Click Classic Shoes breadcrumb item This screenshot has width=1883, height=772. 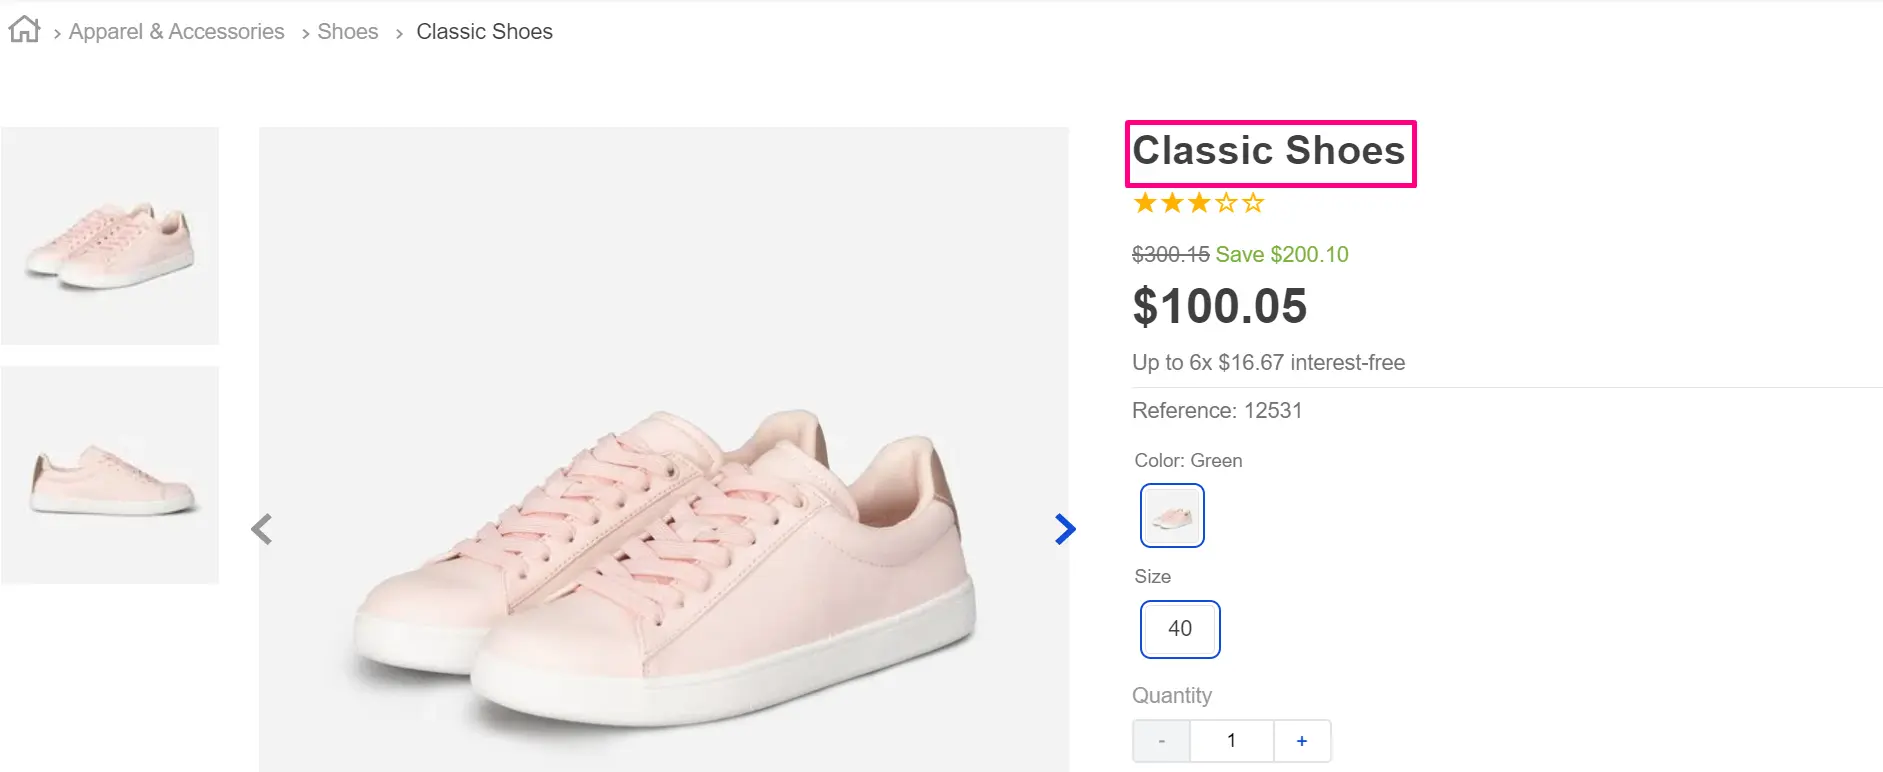point(484,32)
